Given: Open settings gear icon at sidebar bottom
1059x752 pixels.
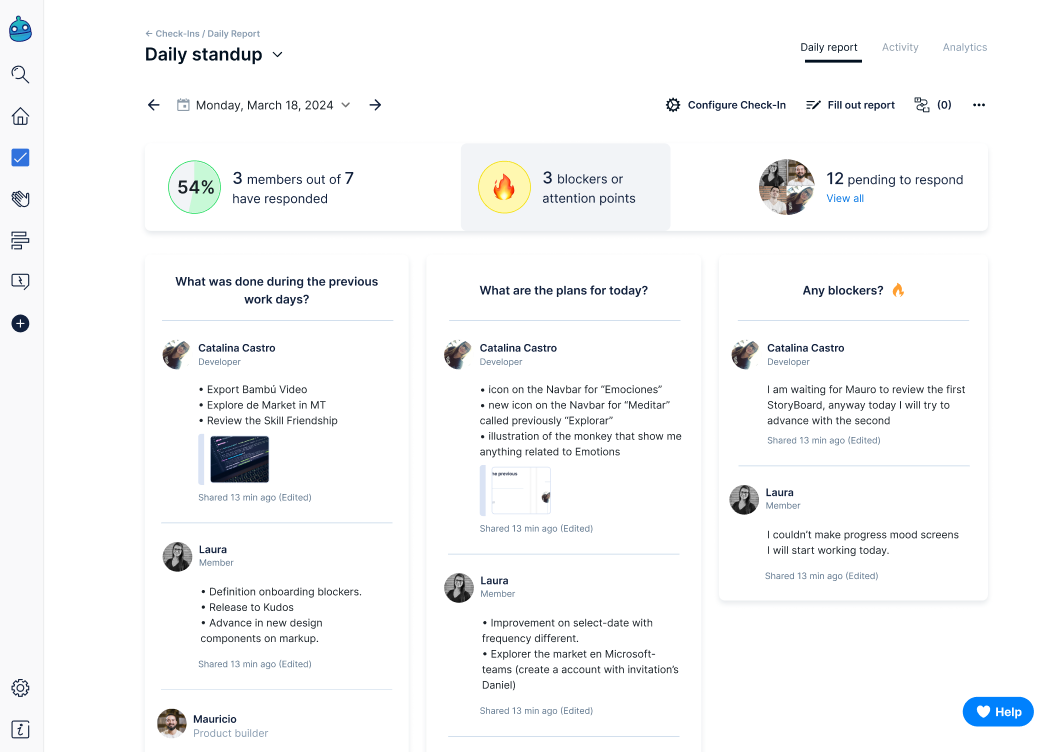Looking at the screenshot, I should [20, 688].
